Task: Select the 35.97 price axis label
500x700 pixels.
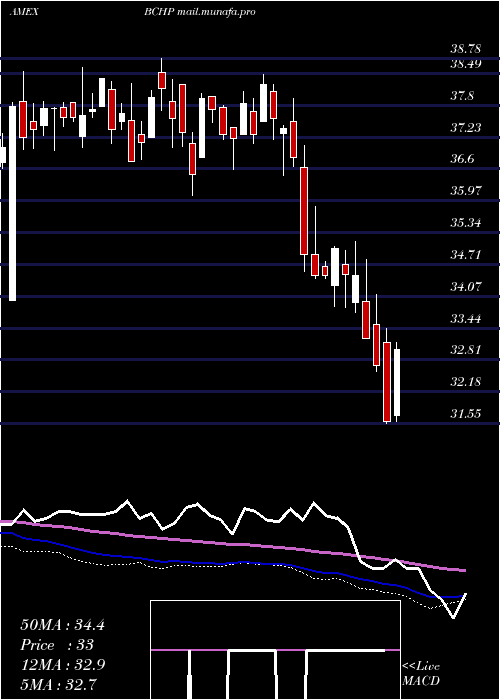Action: point(466,191)
